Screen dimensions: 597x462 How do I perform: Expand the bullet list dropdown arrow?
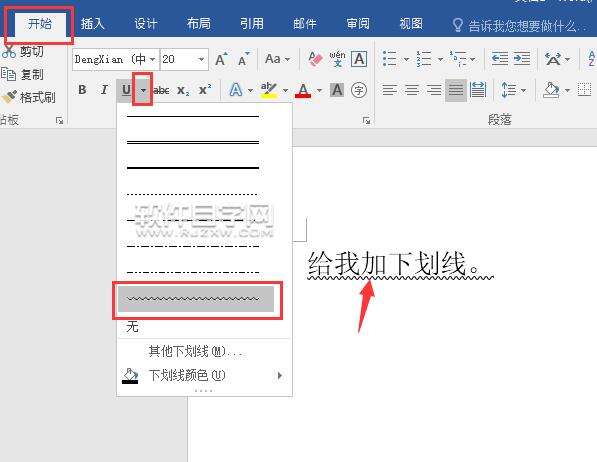point(406,59)
